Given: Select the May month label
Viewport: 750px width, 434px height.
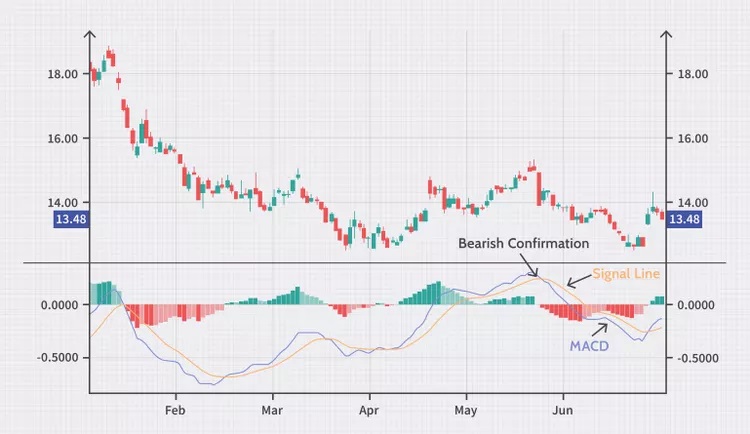Looking at the screenshot, I should click(x=465, y=410).
